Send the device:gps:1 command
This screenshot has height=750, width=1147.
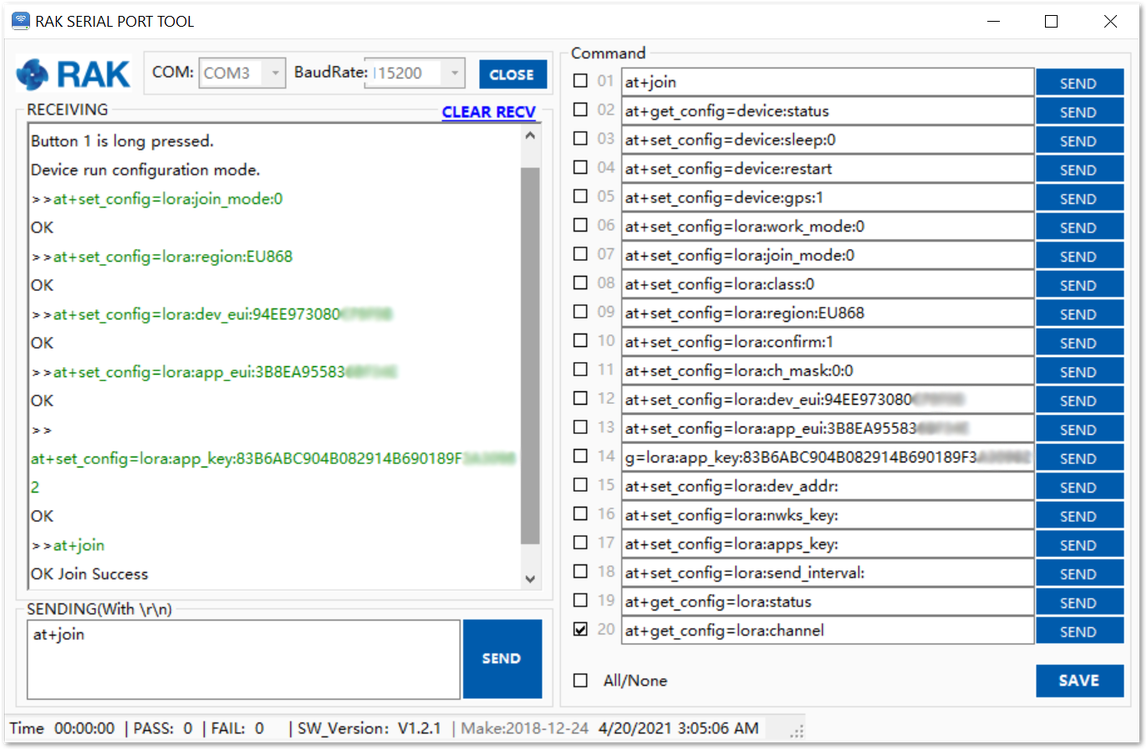point(1079,198)
